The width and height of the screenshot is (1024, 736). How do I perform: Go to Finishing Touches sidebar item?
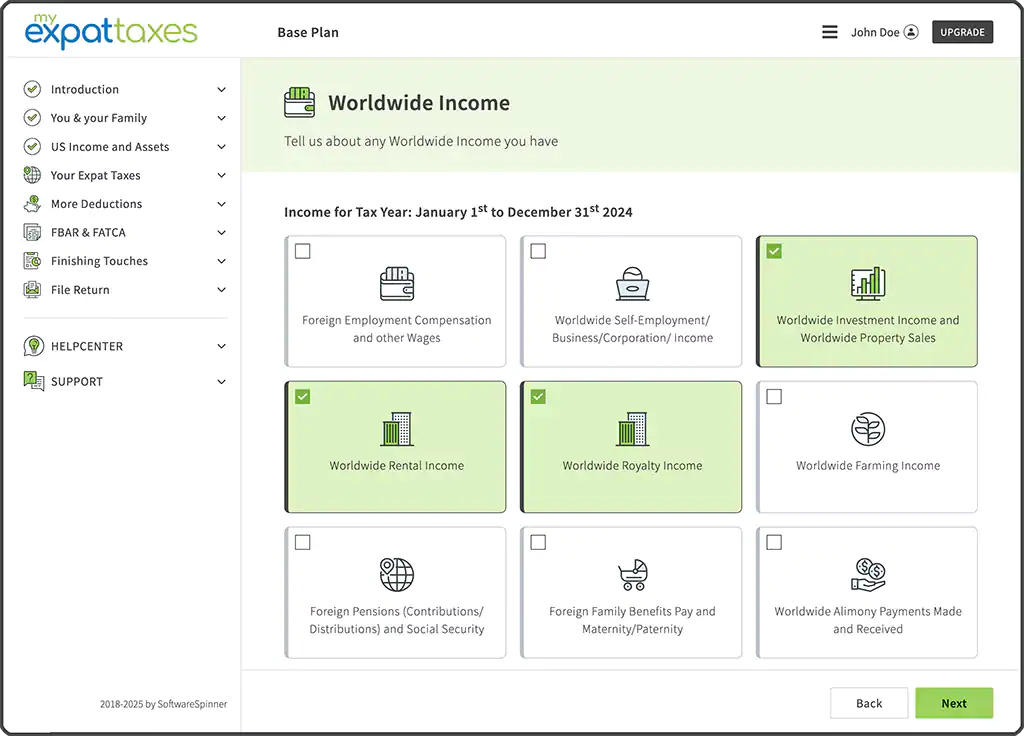click(99, 261)
